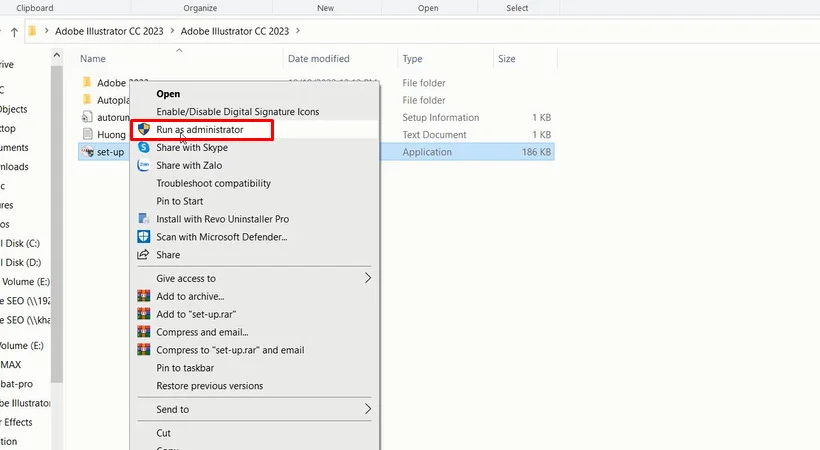Select Enable/Disable Digital Signature Icons
Image resolution: width=820 pixels, height=450 pixels.
[x=237, y=111]
